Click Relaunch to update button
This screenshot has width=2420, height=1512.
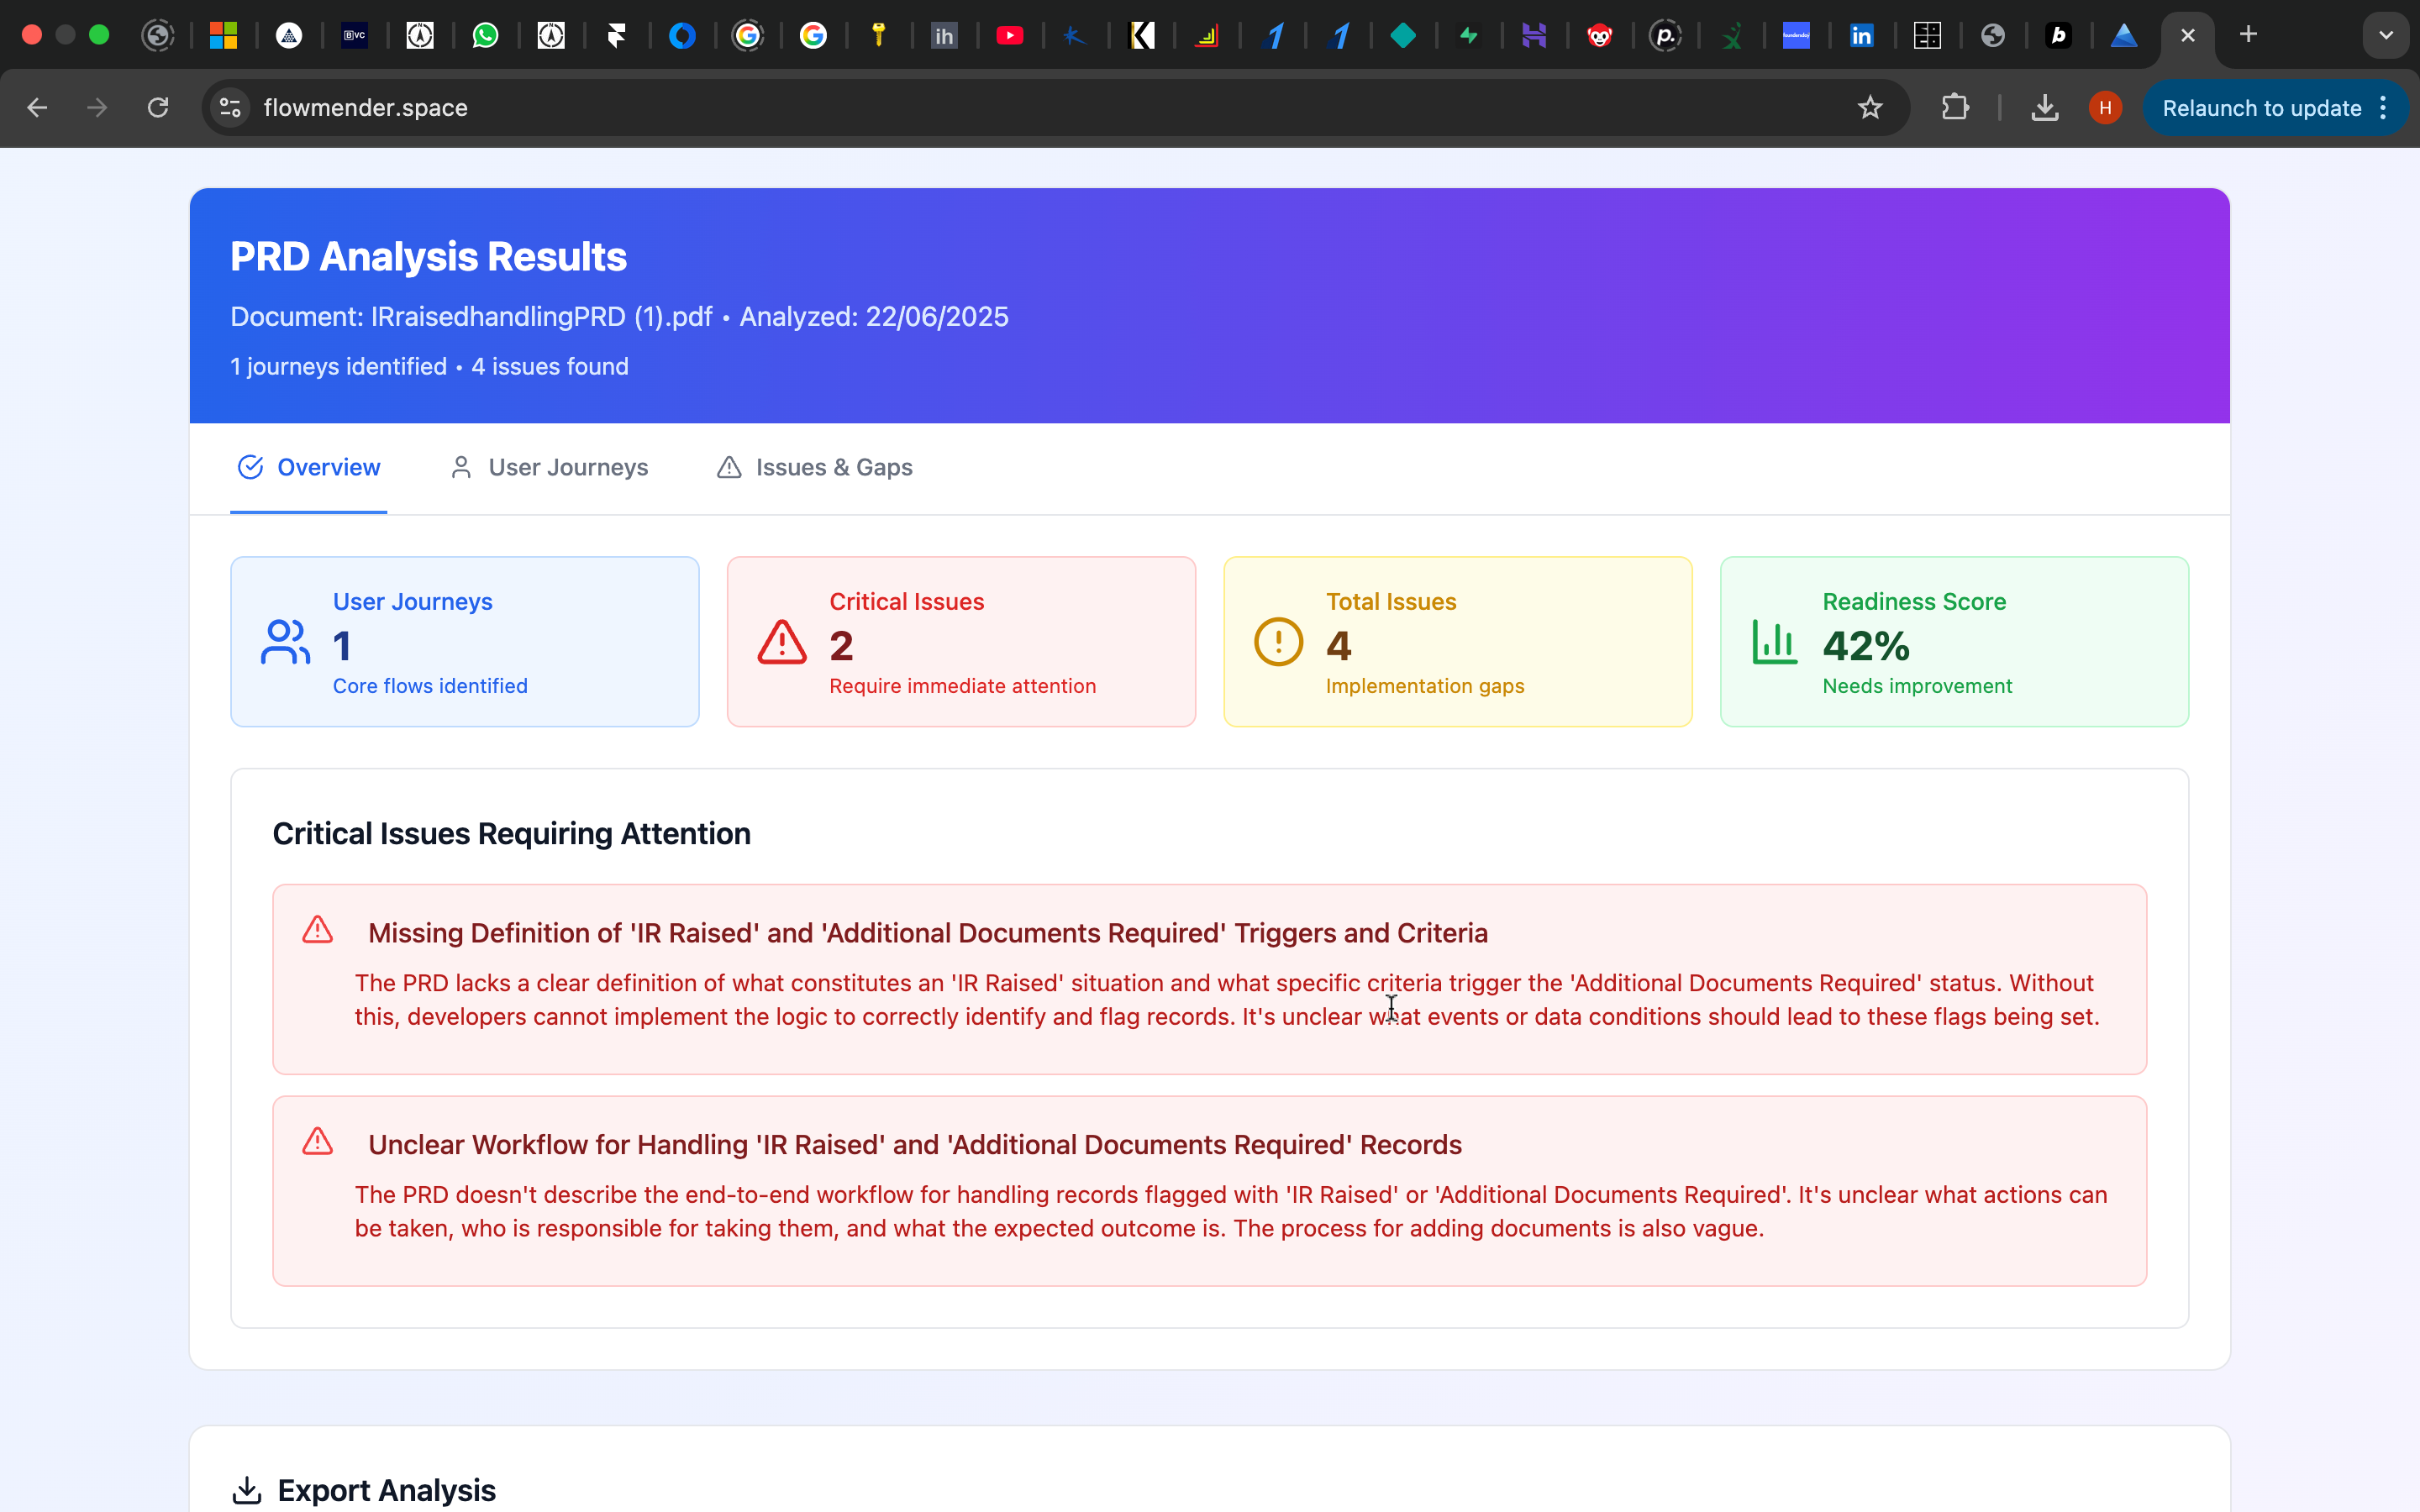click(2260, 108)
